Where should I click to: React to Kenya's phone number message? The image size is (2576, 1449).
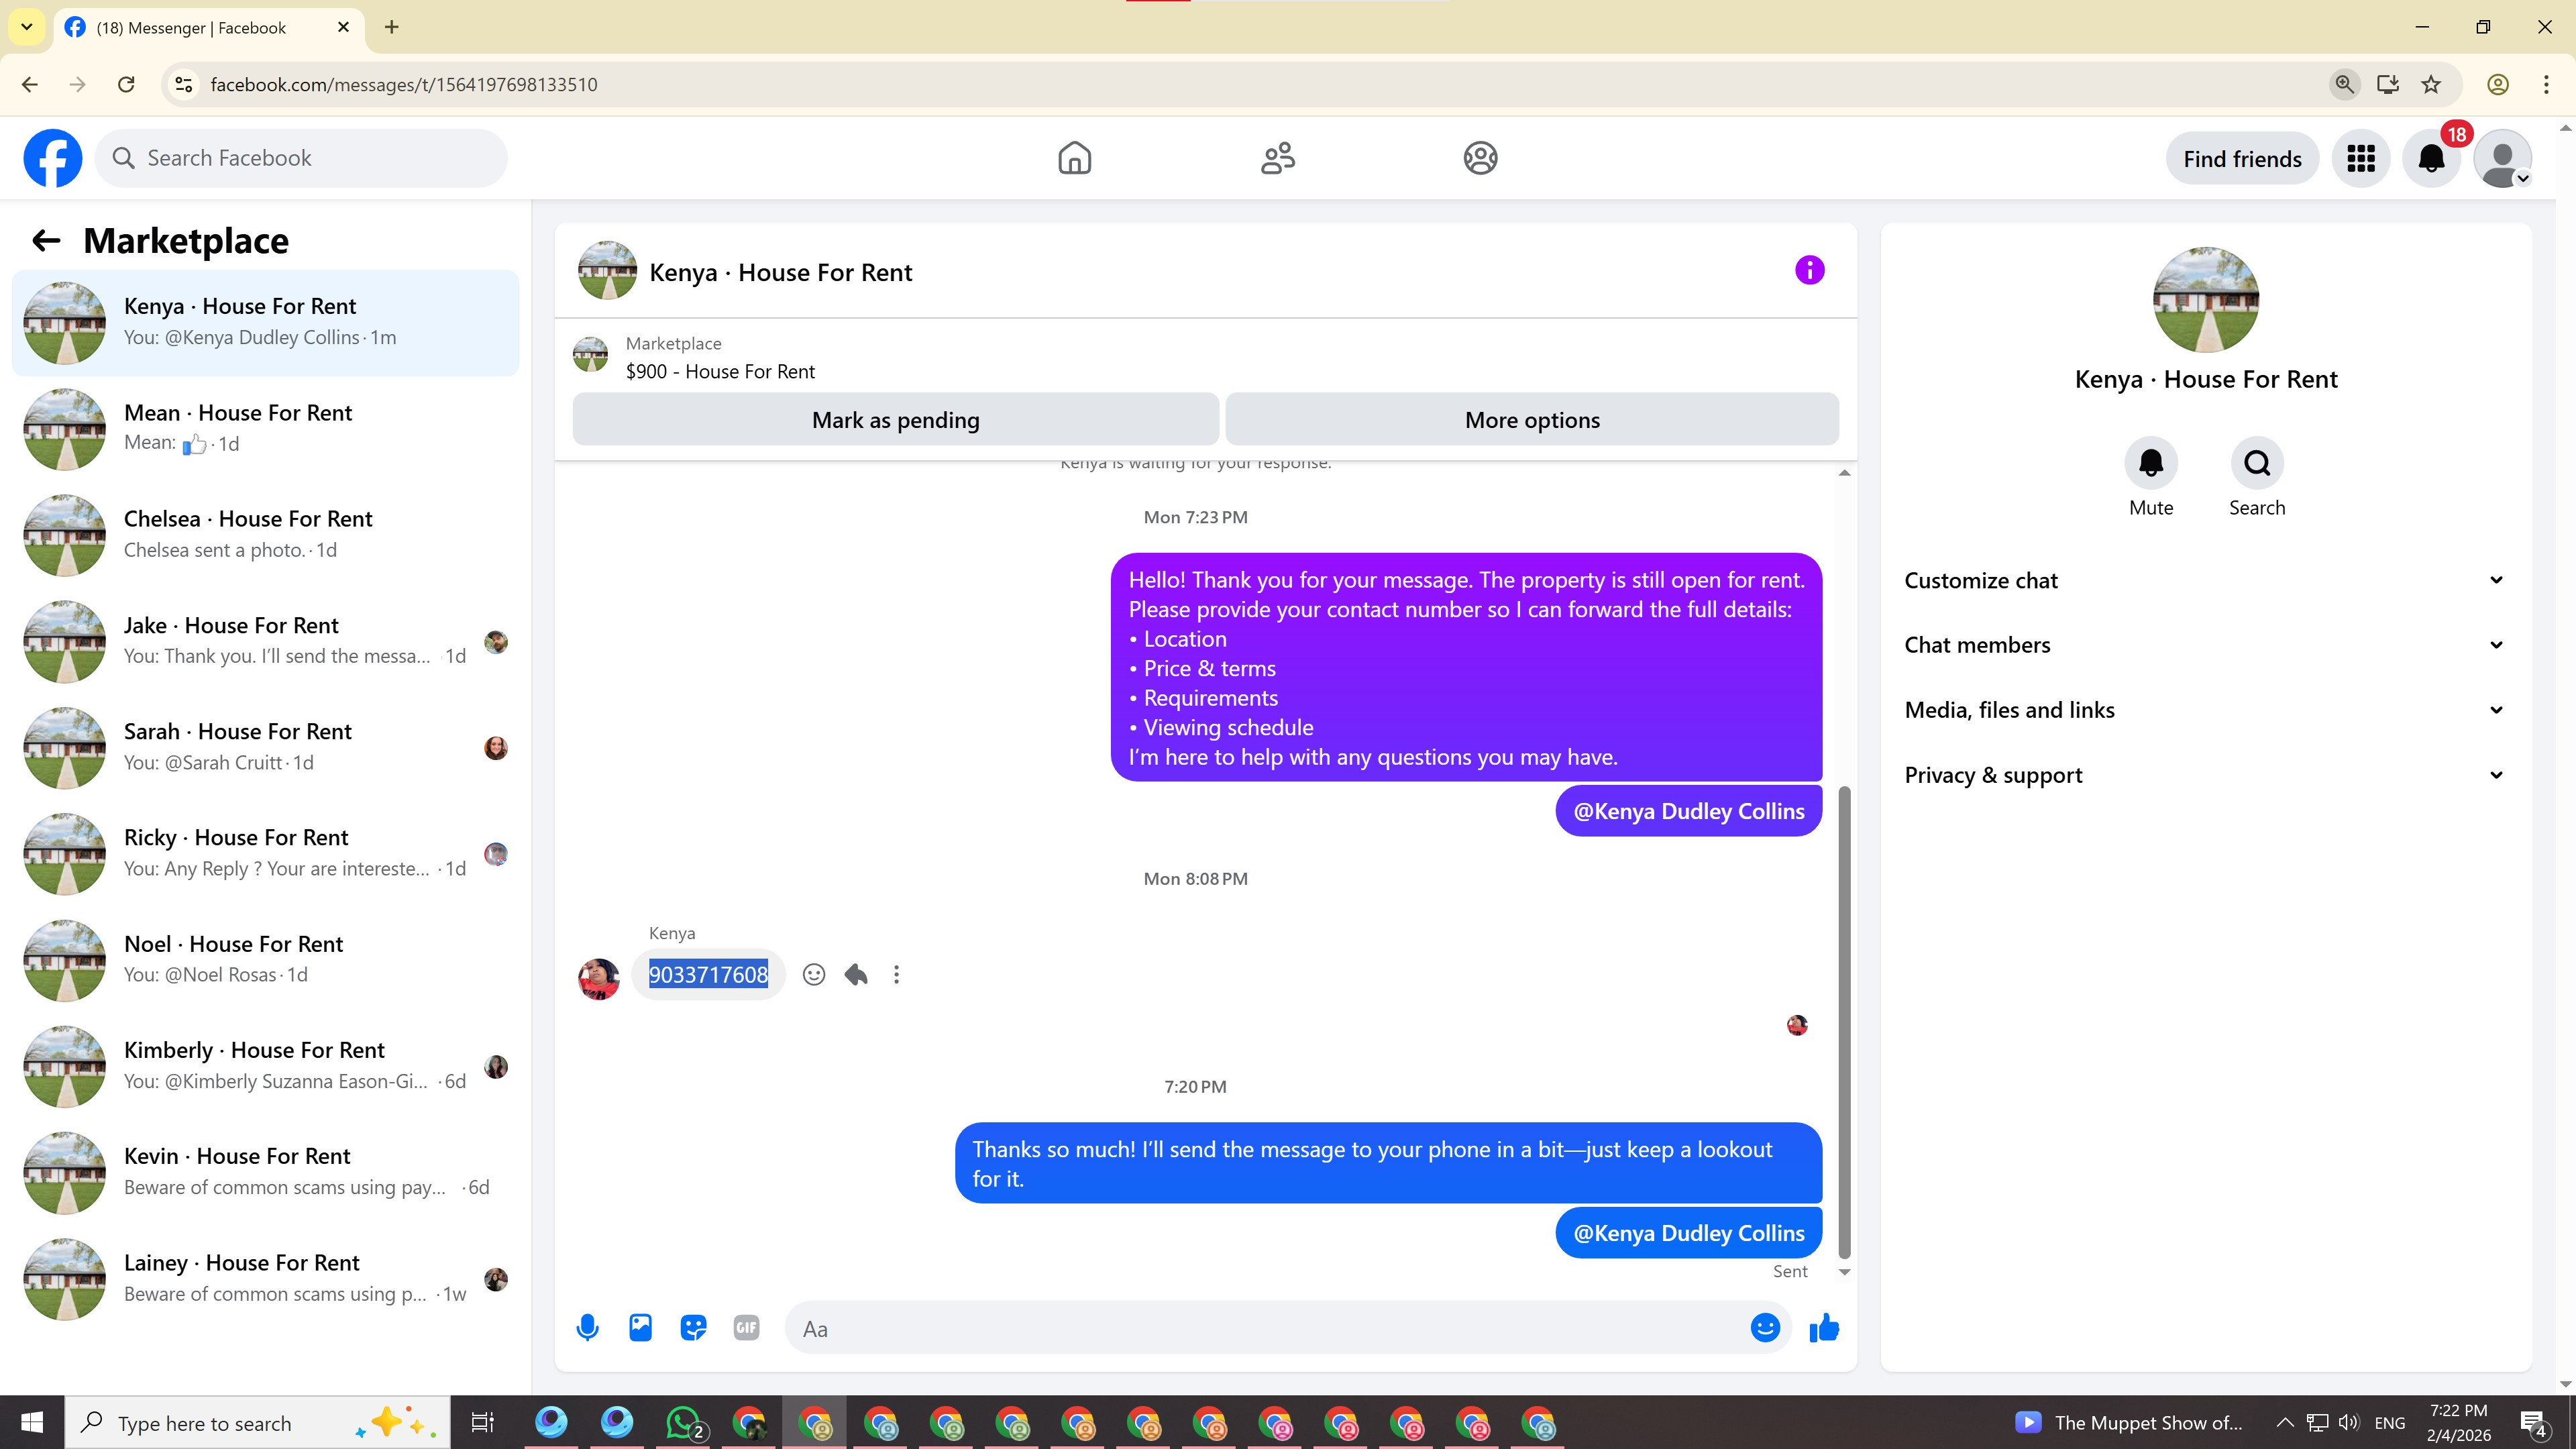[x=814, y=974]
